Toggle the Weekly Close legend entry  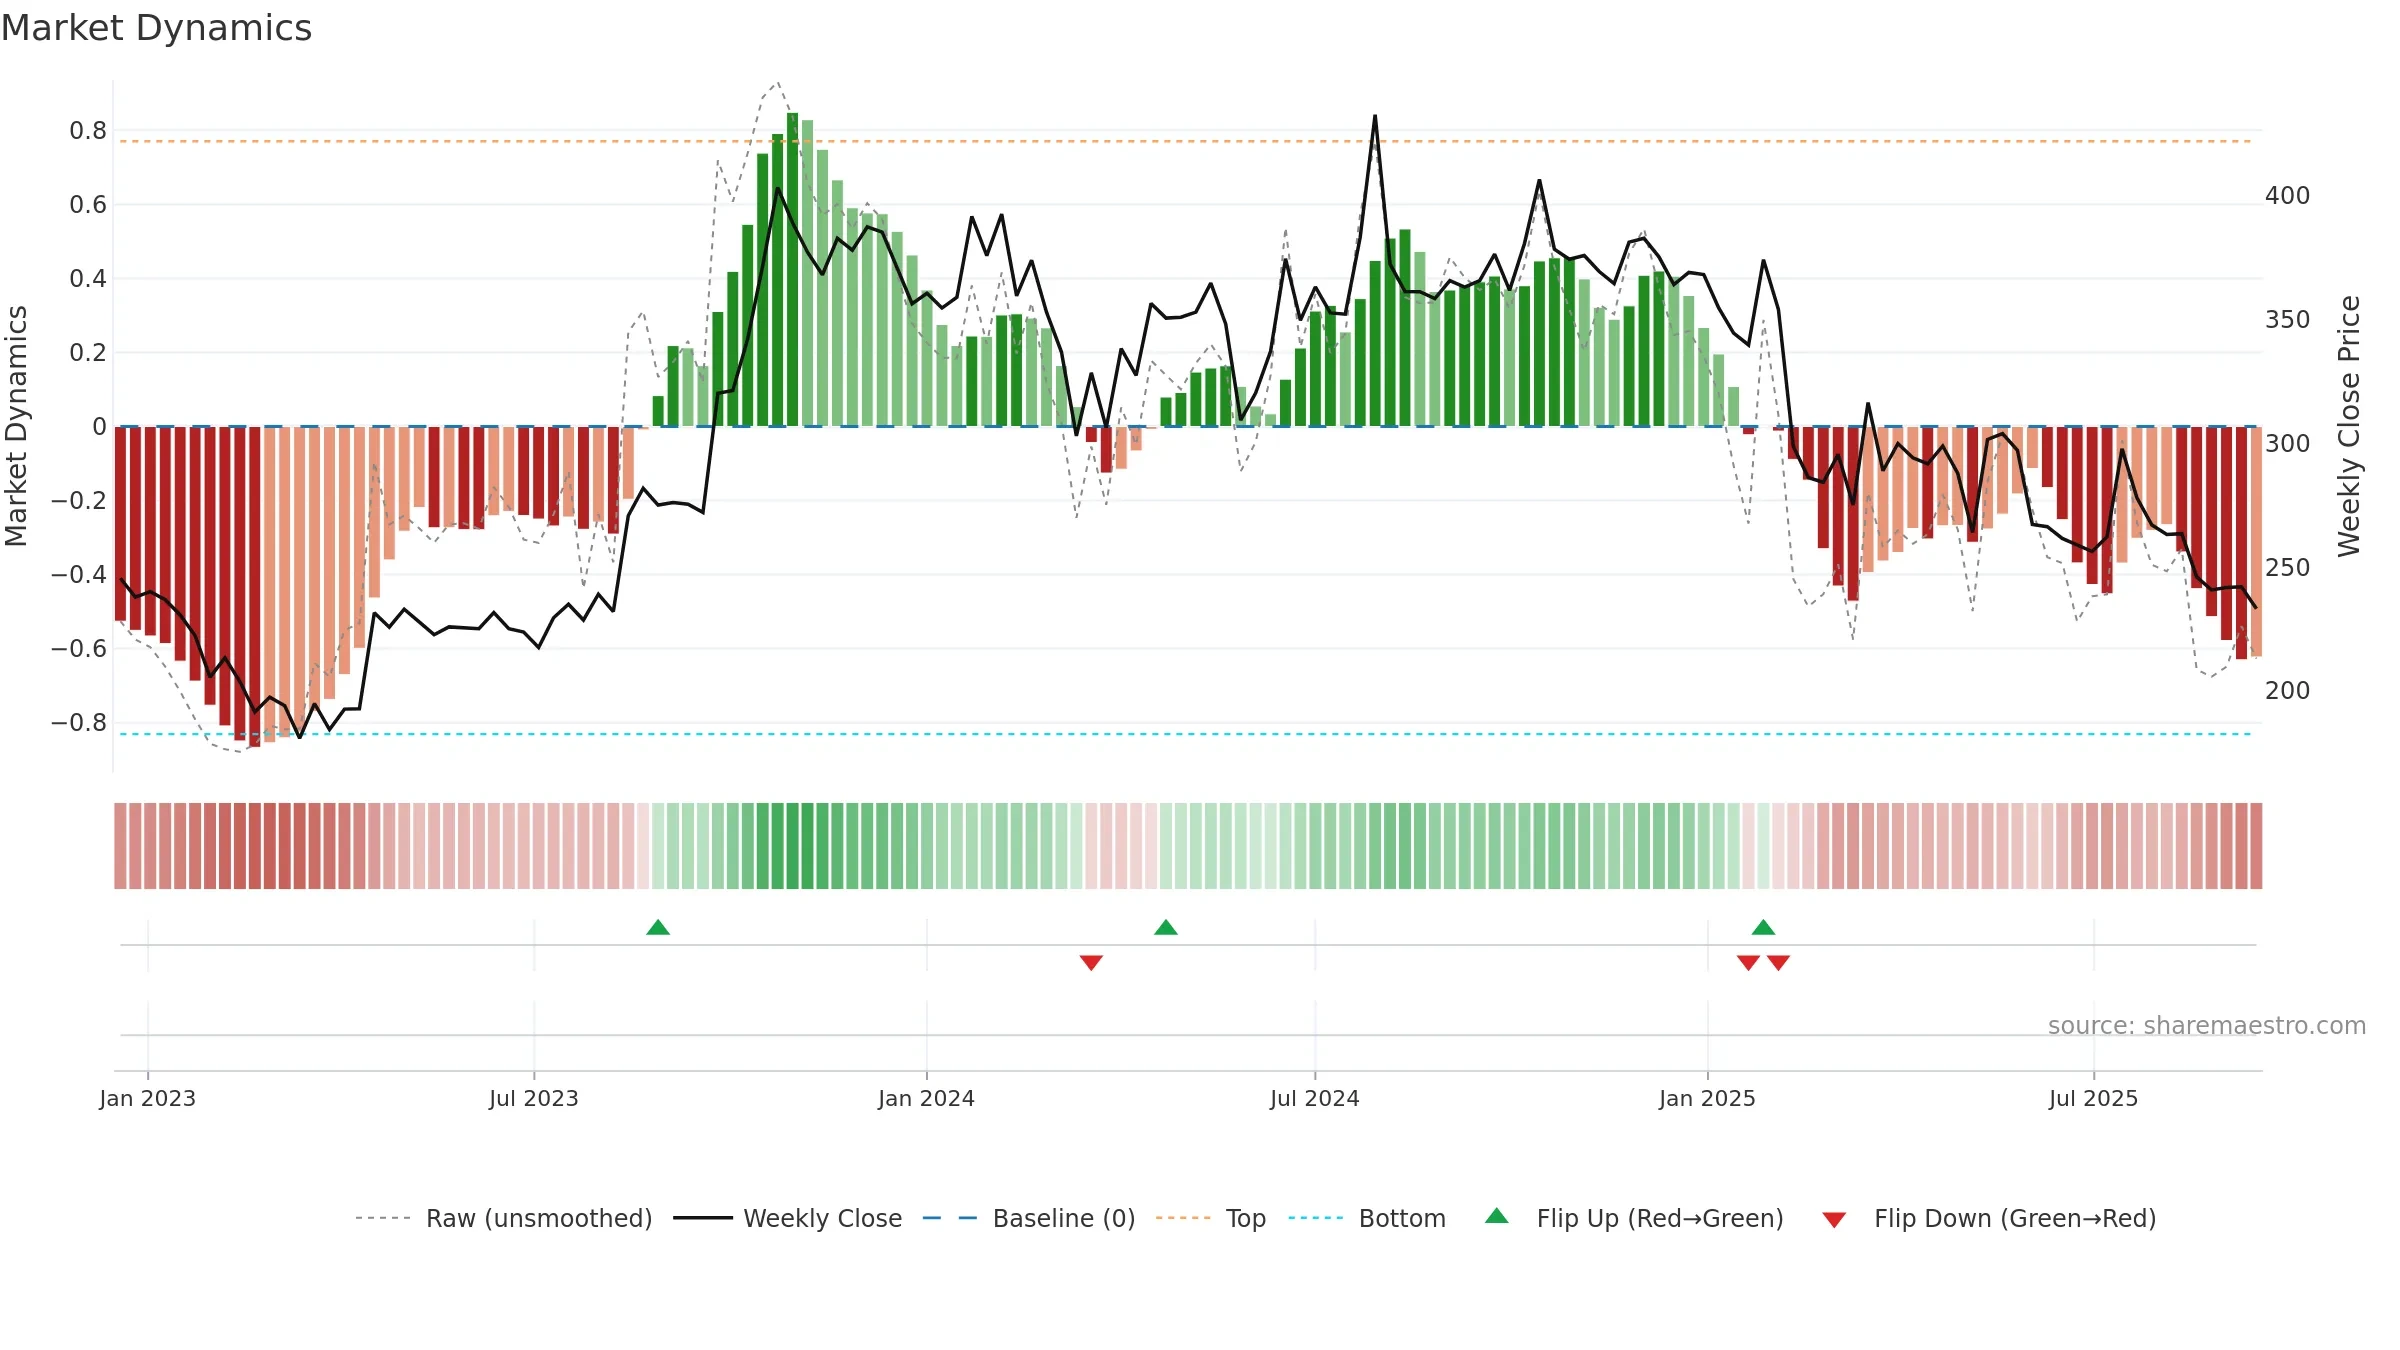click(x=788, y=1218)
